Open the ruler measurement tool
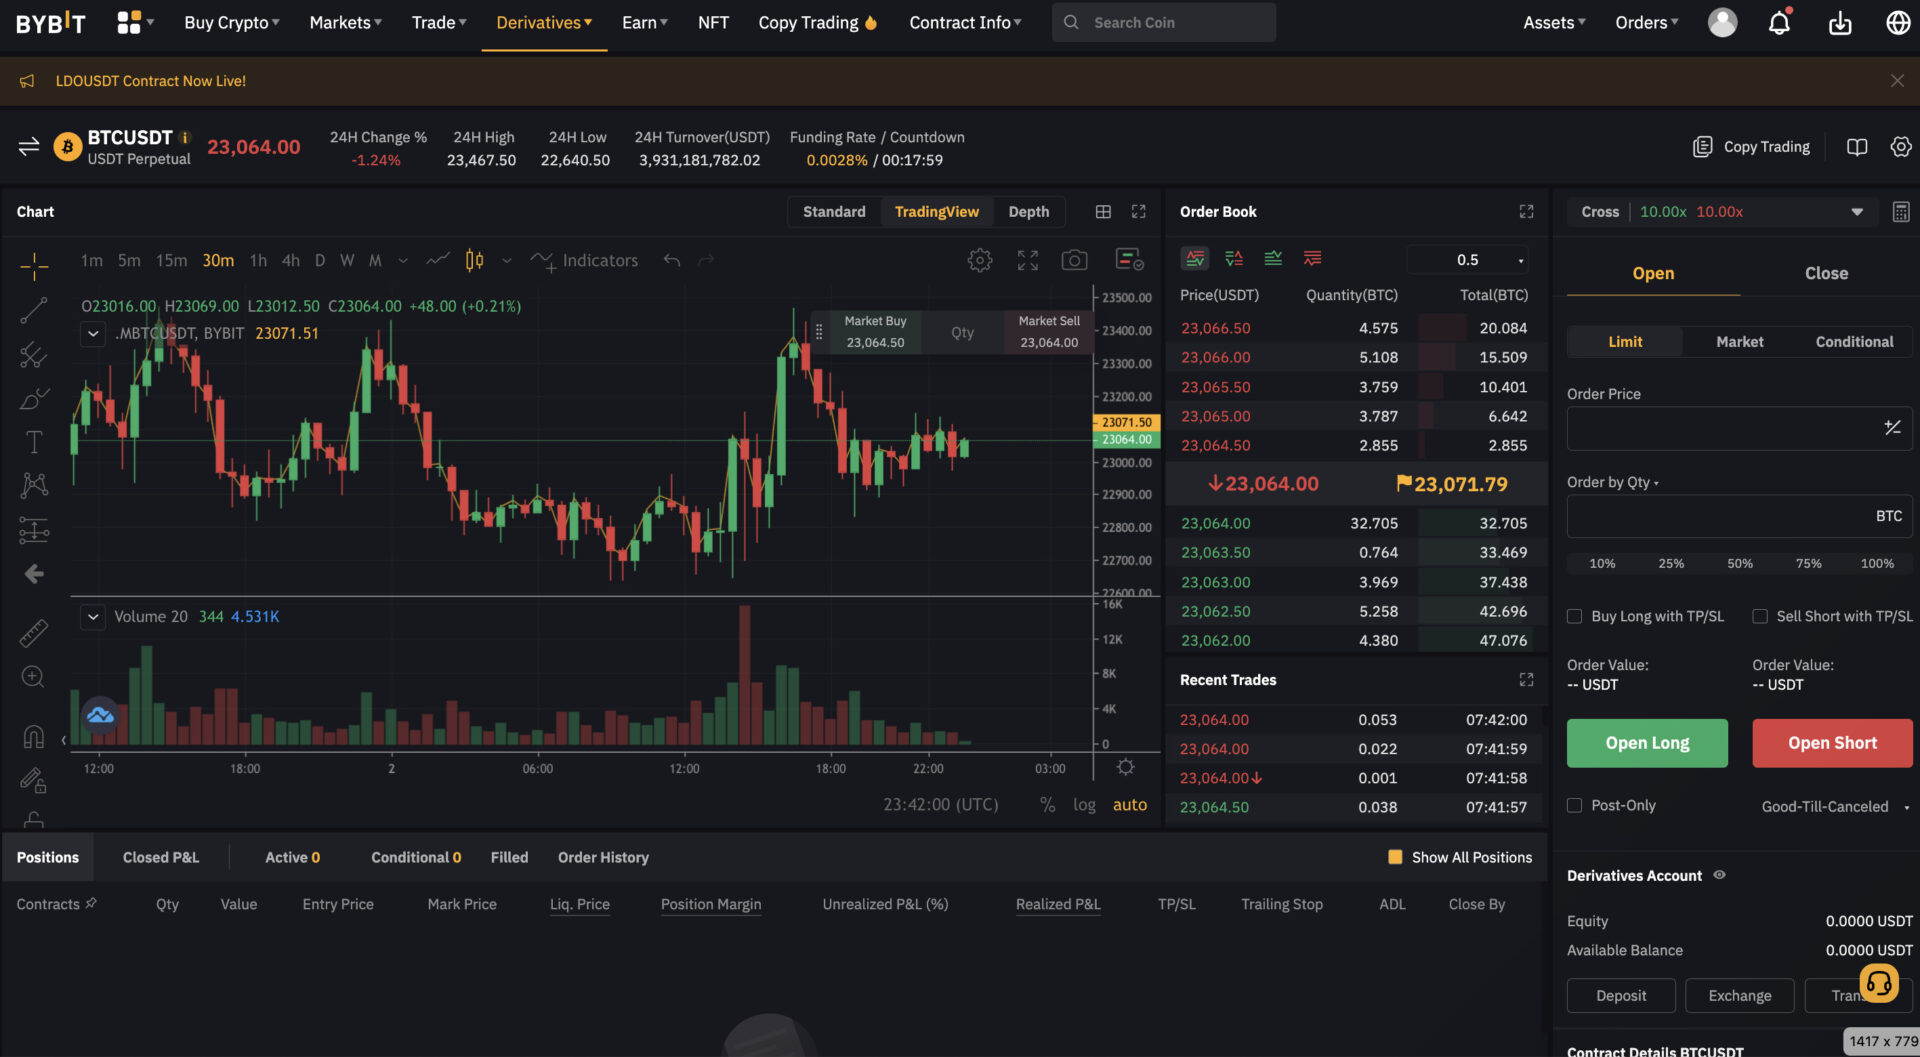The image size is (1920, 1057). [x=34, y=632]
